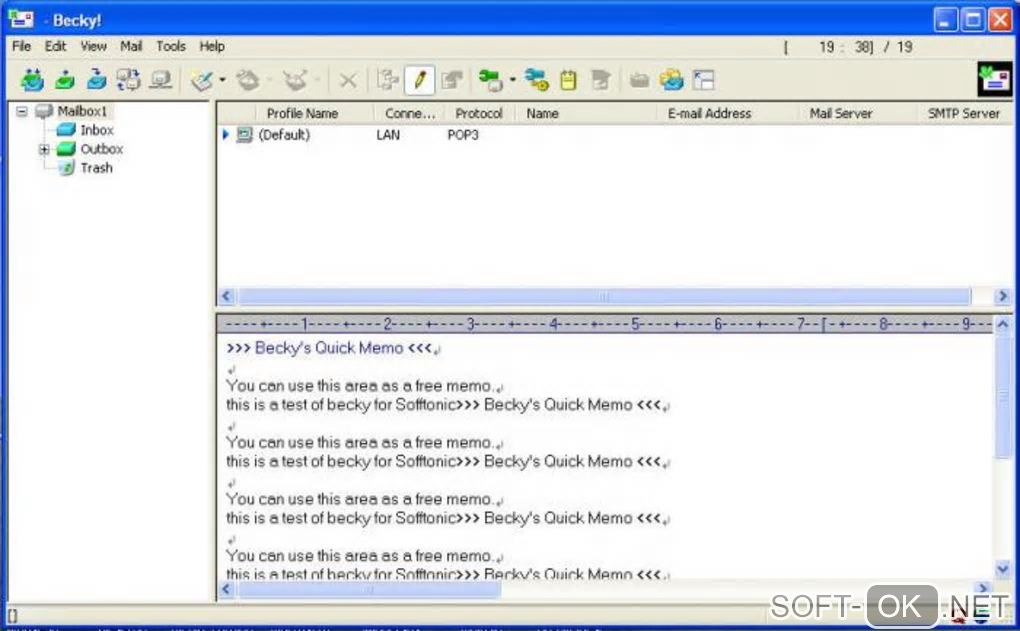Screen dimensions: 1020x631
Task: Click the Becky app icon in title bar
Action: click(21, 20)
